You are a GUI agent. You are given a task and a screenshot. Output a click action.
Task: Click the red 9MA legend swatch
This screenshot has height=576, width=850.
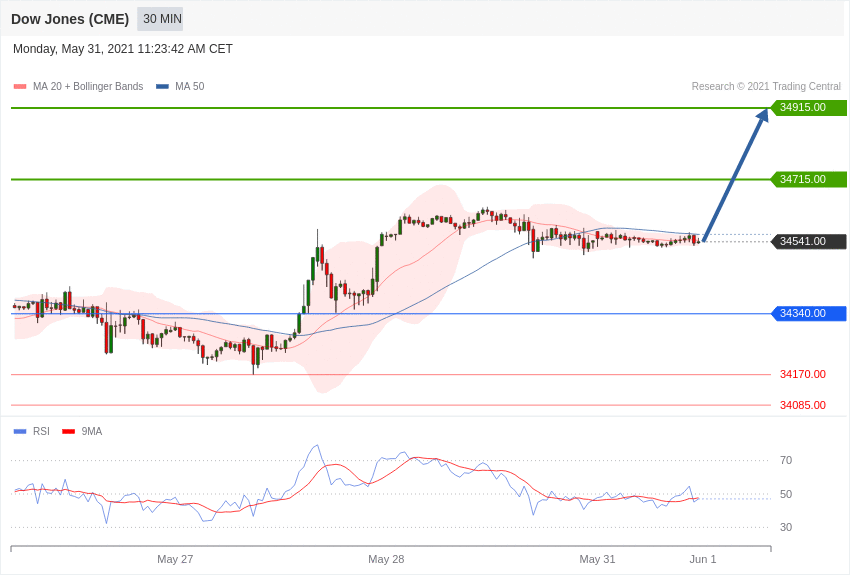point(69,431)
